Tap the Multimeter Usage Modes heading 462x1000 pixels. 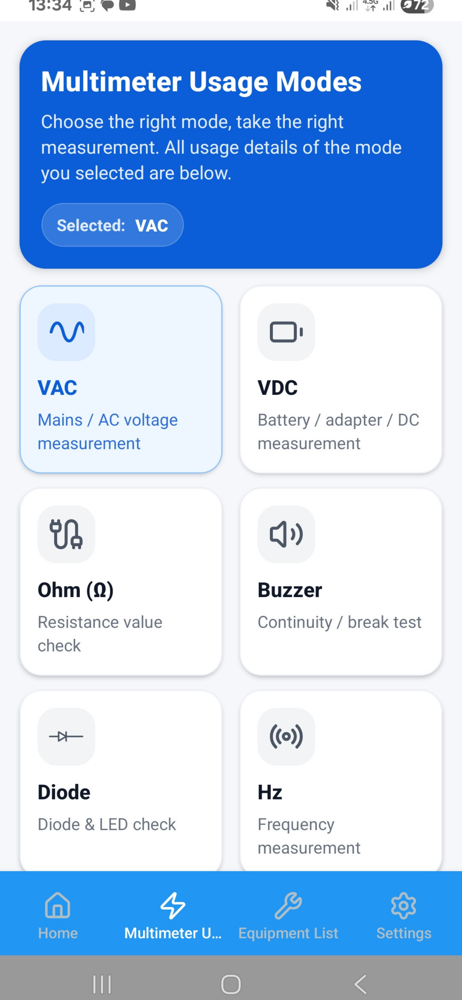201,82
